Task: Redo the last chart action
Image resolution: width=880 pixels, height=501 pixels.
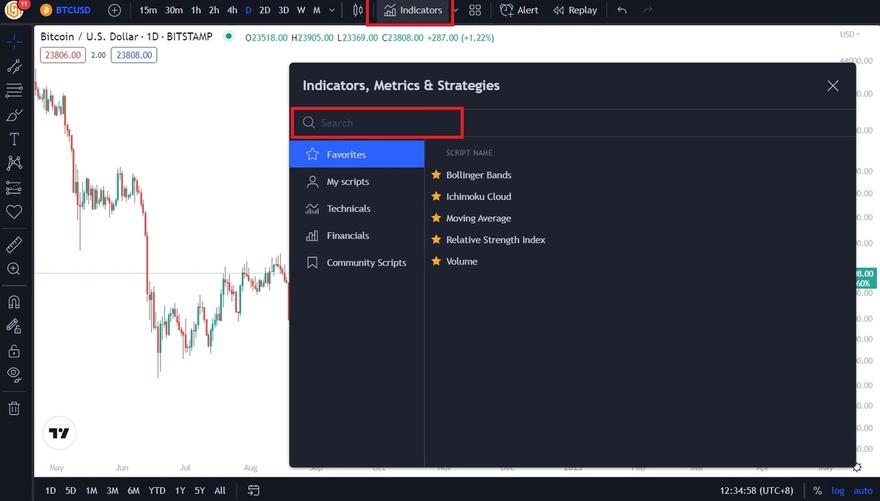Action: tap(648, 10)
